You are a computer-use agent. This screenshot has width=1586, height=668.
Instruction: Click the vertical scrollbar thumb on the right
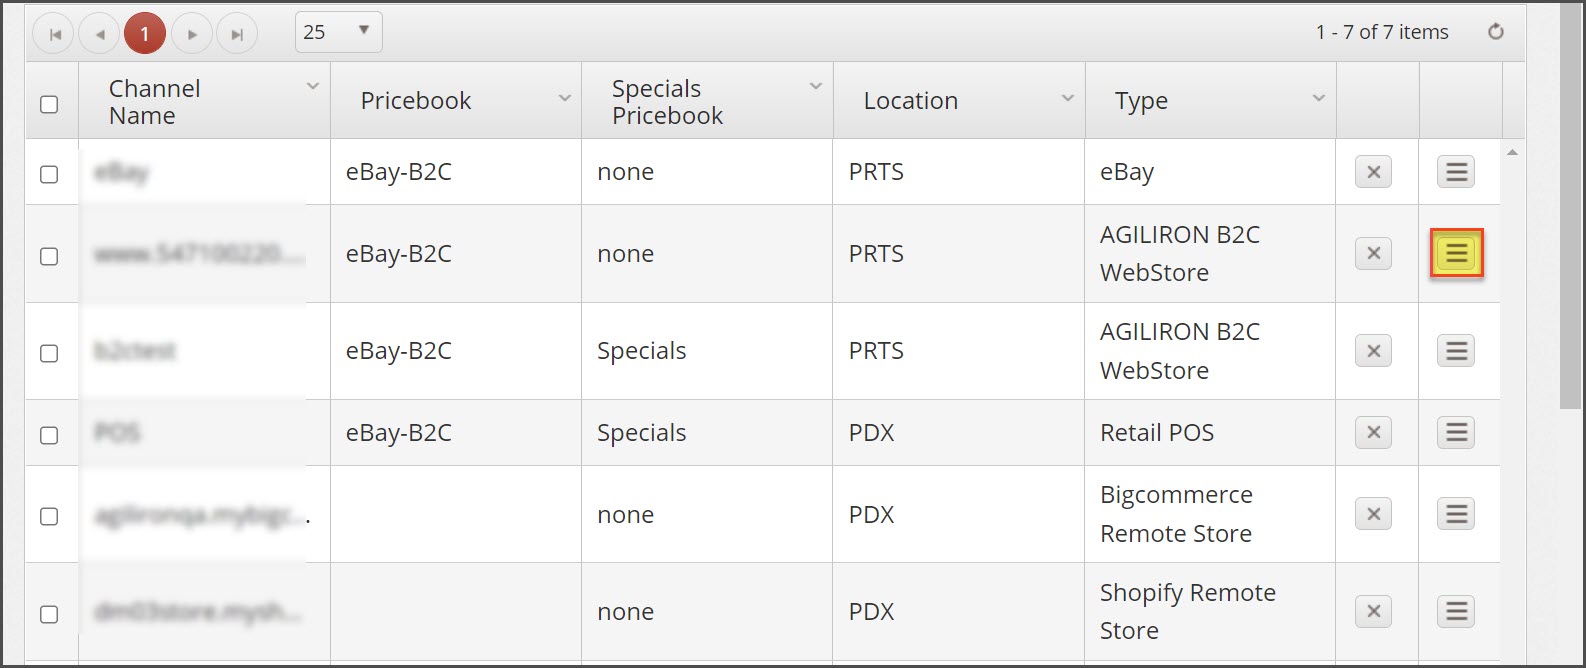coord(1570,205)
